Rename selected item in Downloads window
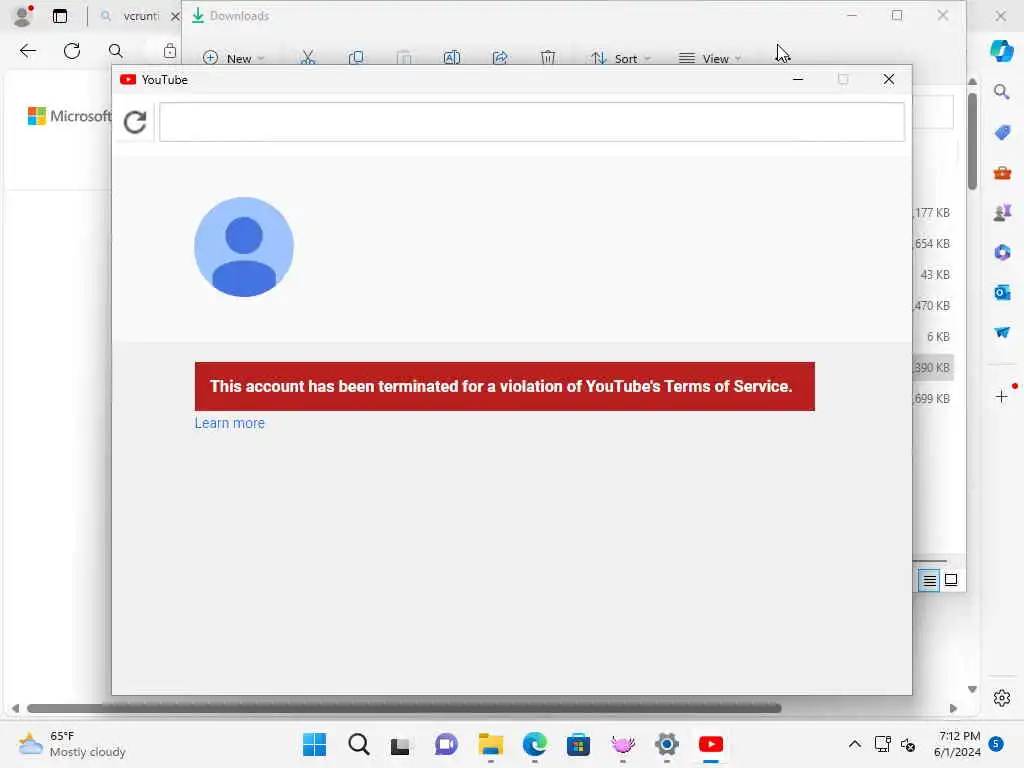The height and width of the screenshot is (768, 1024). (452, 58)
